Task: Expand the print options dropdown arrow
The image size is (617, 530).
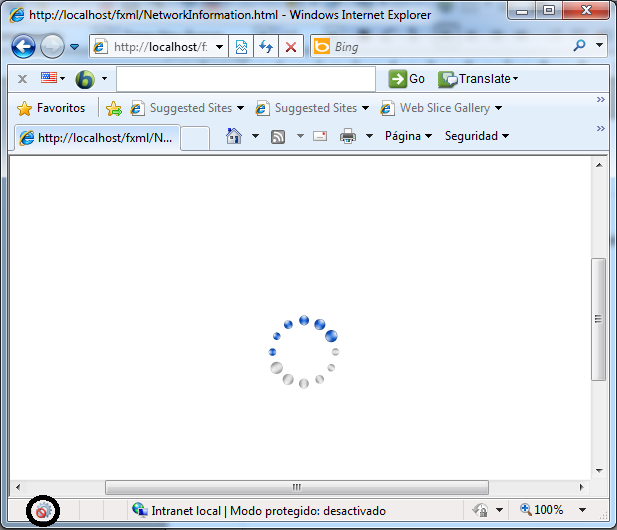Action: (369, 136)
